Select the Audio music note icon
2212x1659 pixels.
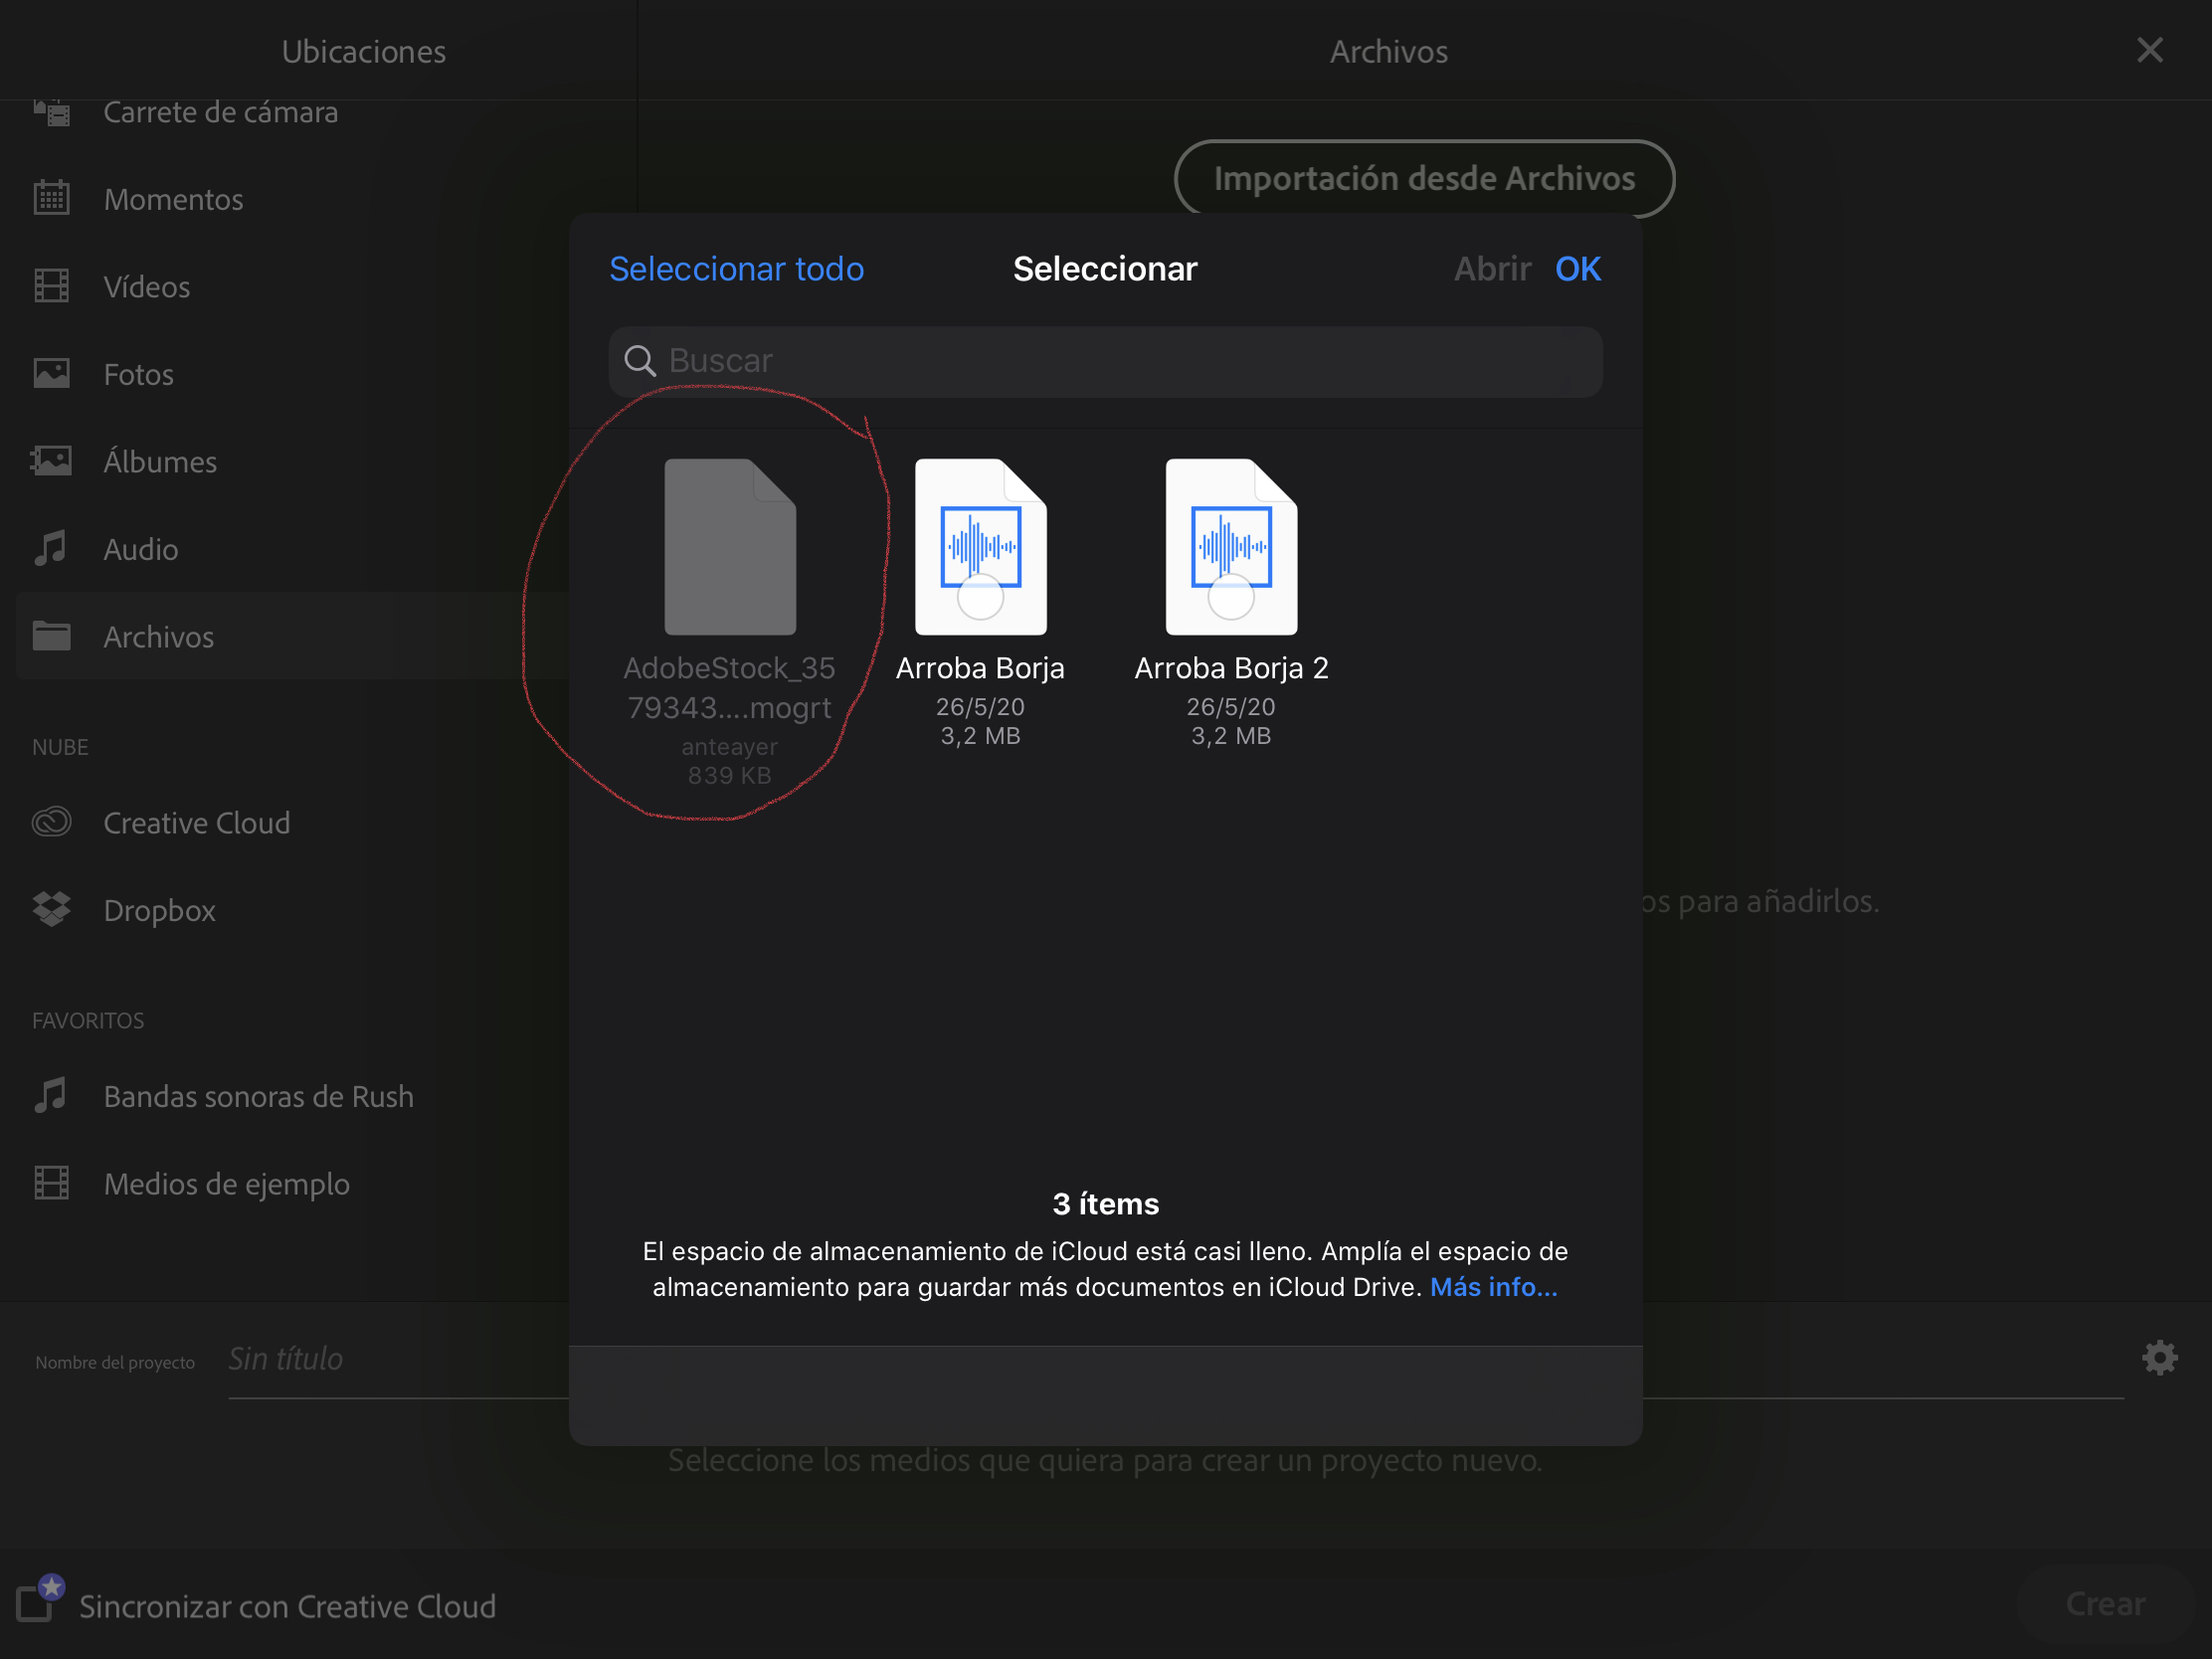tap(51, 548)
